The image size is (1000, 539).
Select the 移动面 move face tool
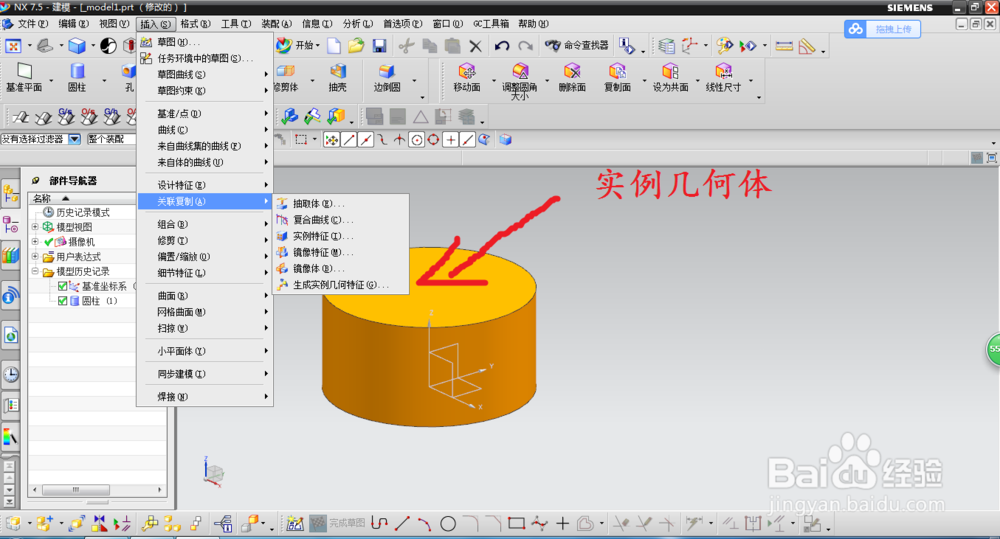467,78
